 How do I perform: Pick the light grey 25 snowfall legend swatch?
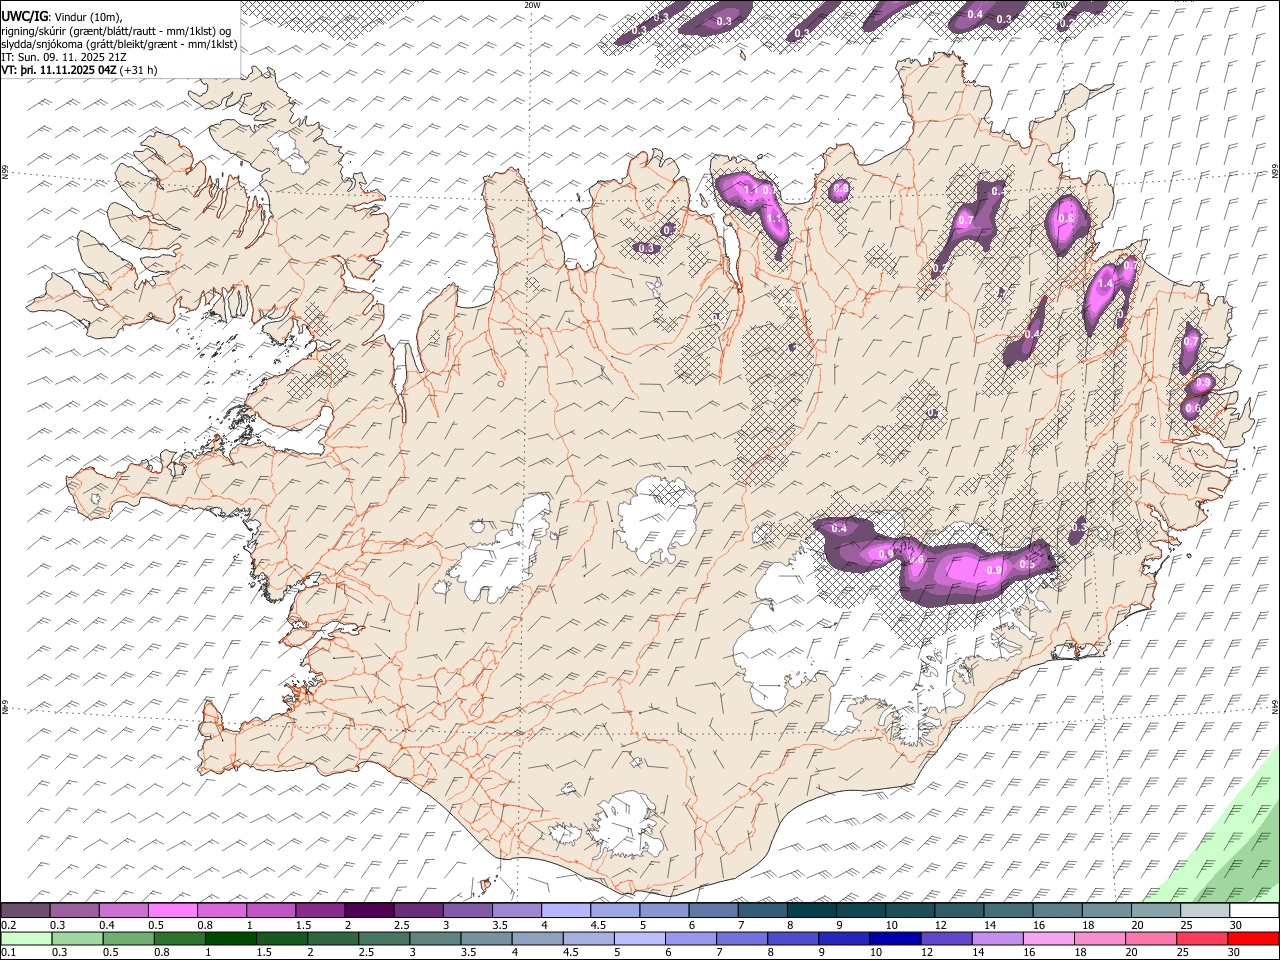[x=1205, y=911]
